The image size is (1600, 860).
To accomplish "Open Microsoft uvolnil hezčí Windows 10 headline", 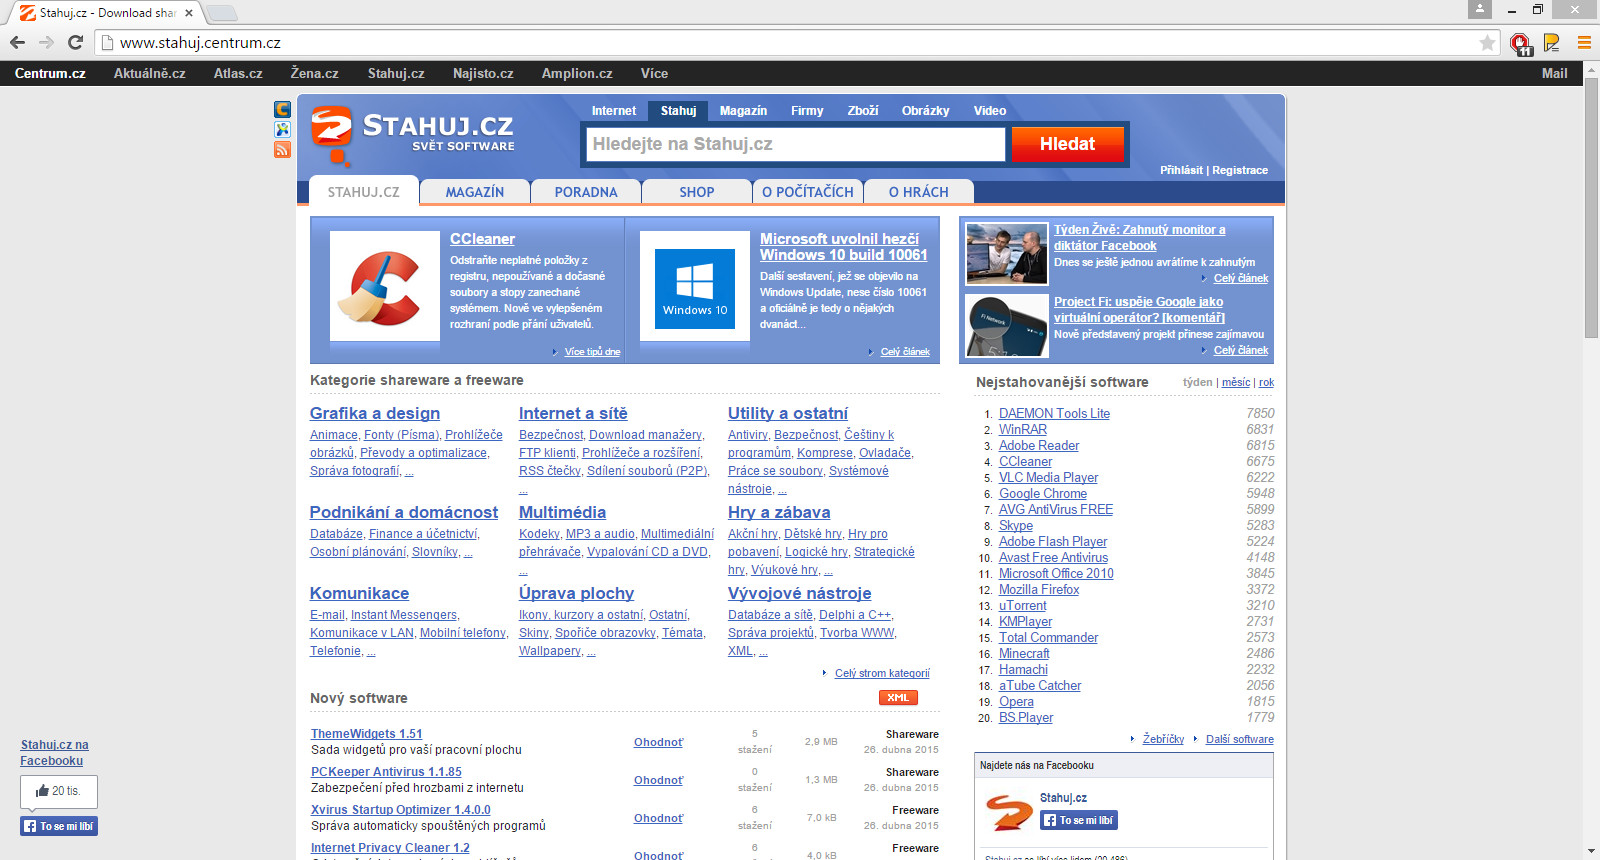I will coord(844,247).
